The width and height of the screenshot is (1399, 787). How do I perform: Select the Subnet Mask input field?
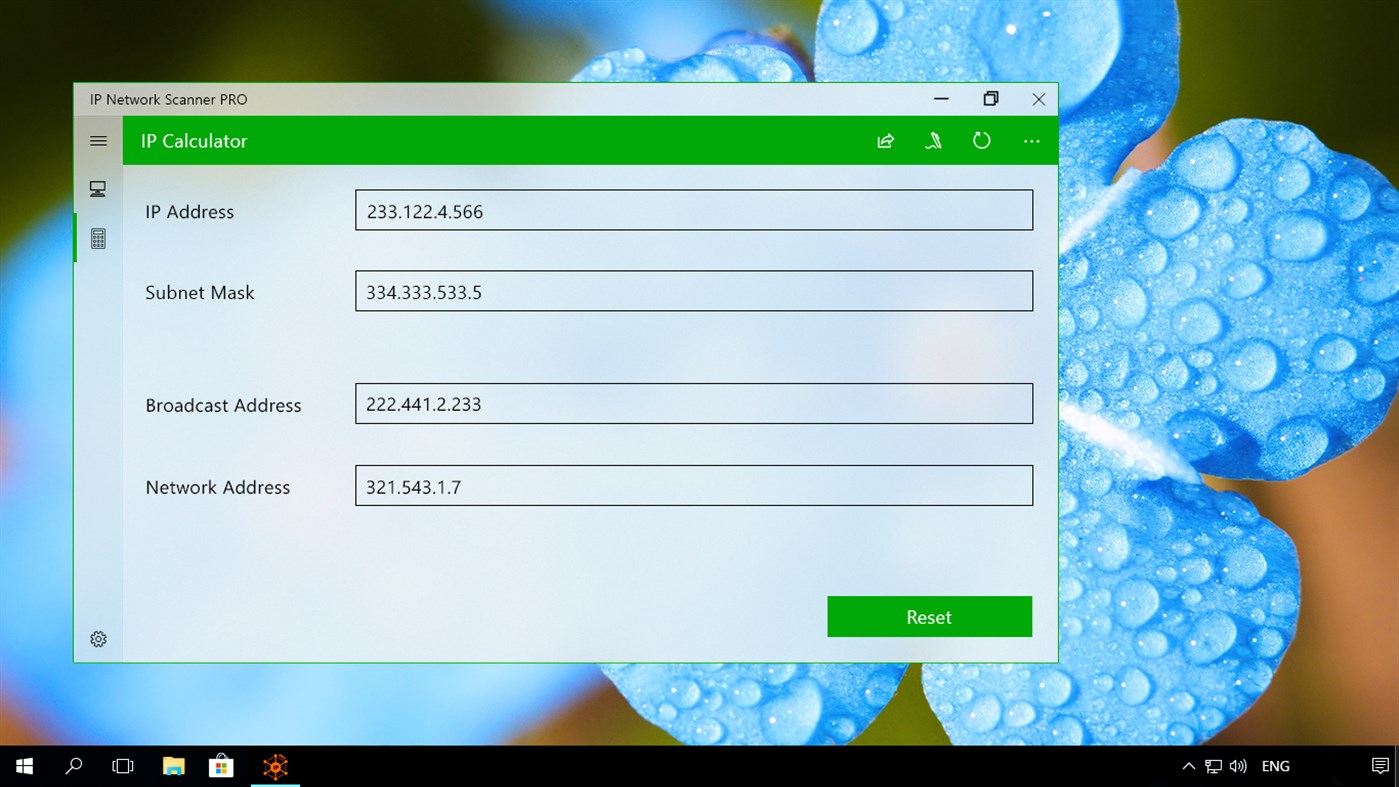694,291
